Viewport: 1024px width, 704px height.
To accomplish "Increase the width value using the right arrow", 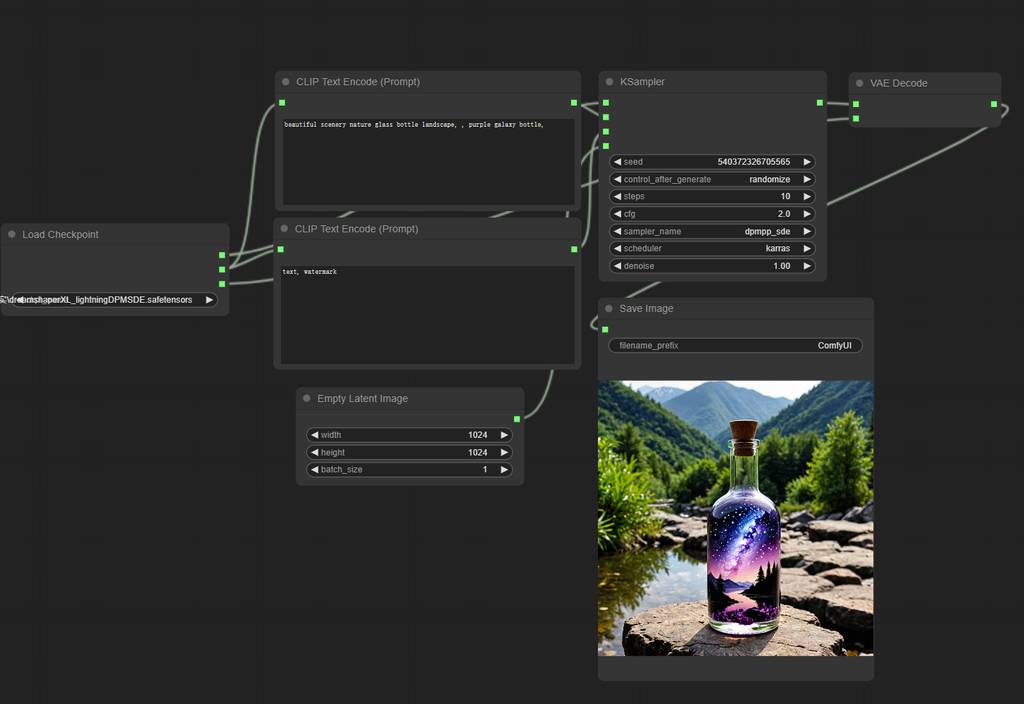I will [x=504, y=435].
